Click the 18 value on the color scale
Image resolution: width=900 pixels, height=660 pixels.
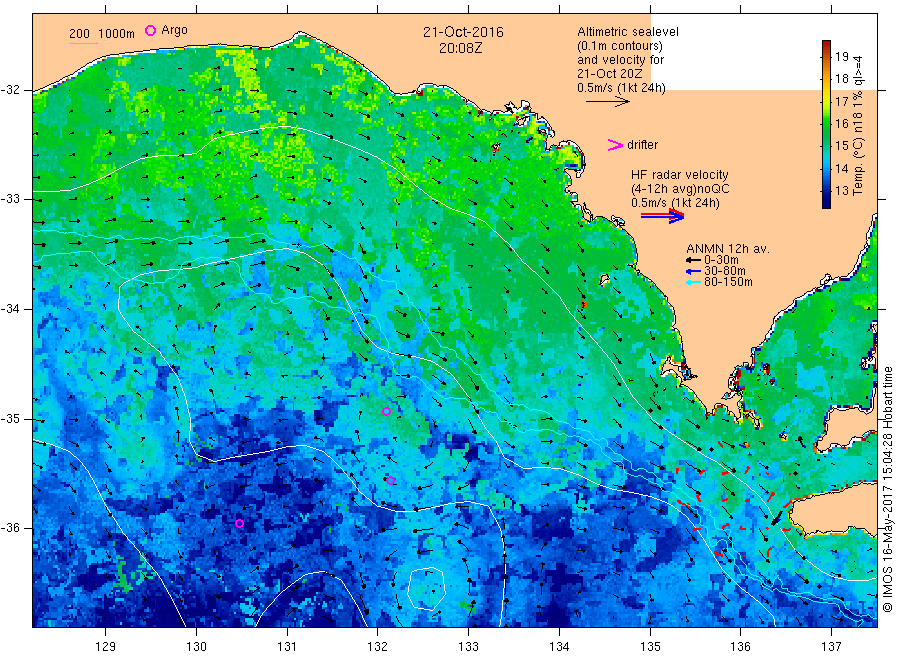841,79
